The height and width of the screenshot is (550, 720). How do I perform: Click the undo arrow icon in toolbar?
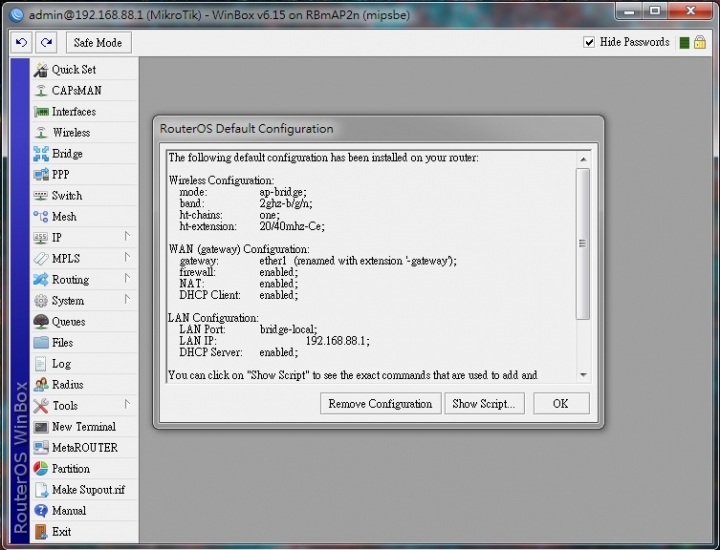click(x=22, y=43)
